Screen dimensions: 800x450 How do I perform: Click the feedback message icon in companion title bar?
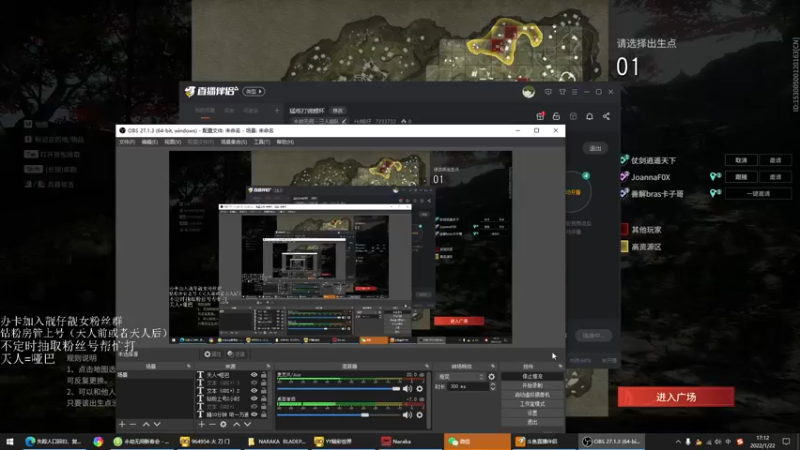pyautogui.click(x=548, y=92)
